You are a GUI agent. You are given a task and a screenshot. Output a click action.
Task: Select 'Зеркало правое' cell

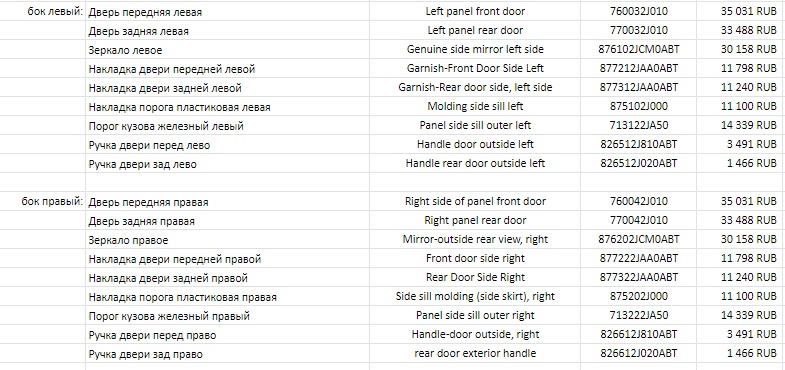coord(227,240)
